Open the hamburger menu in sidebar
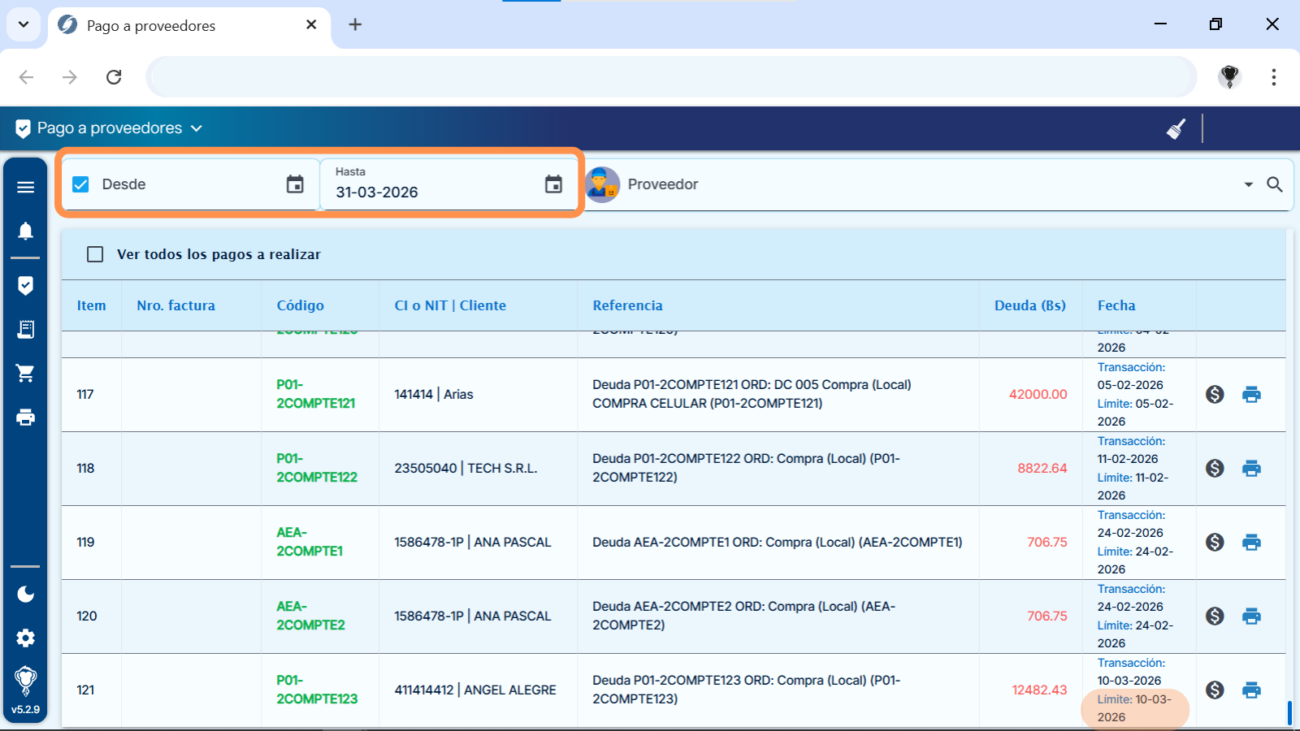 click(26, 187)
